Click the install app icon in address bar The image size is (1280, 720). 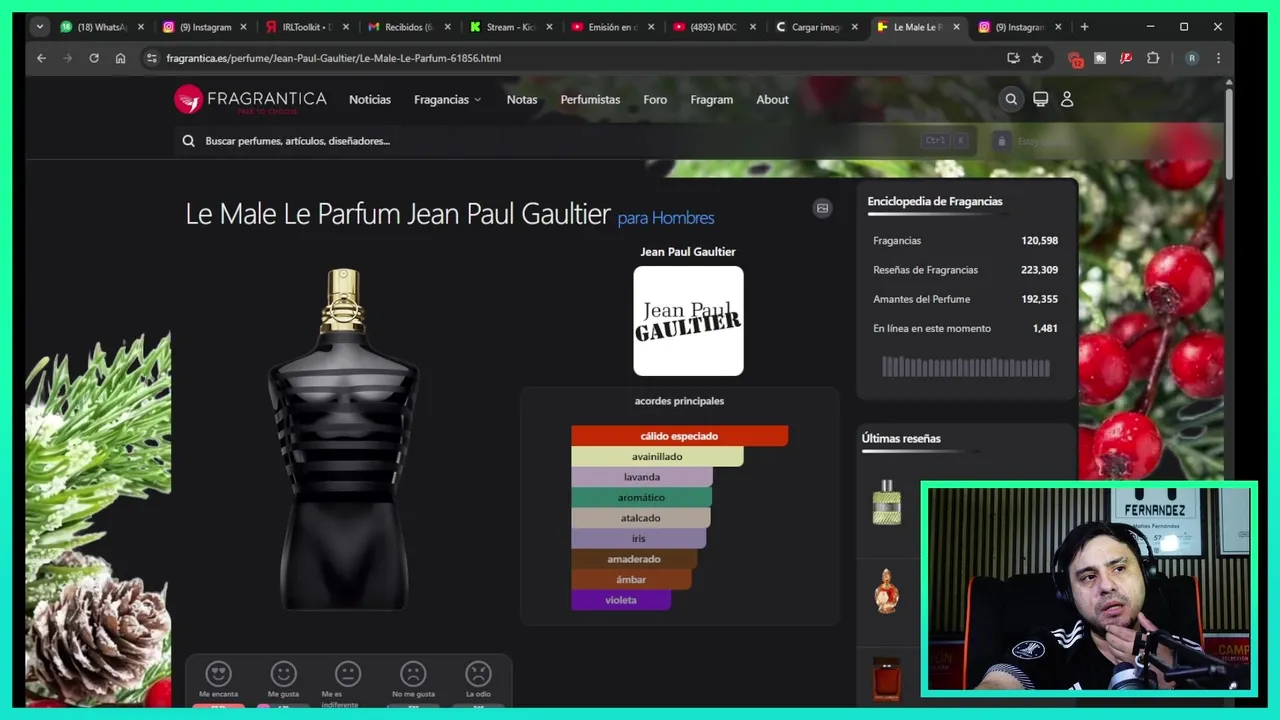coord(1013,58)
